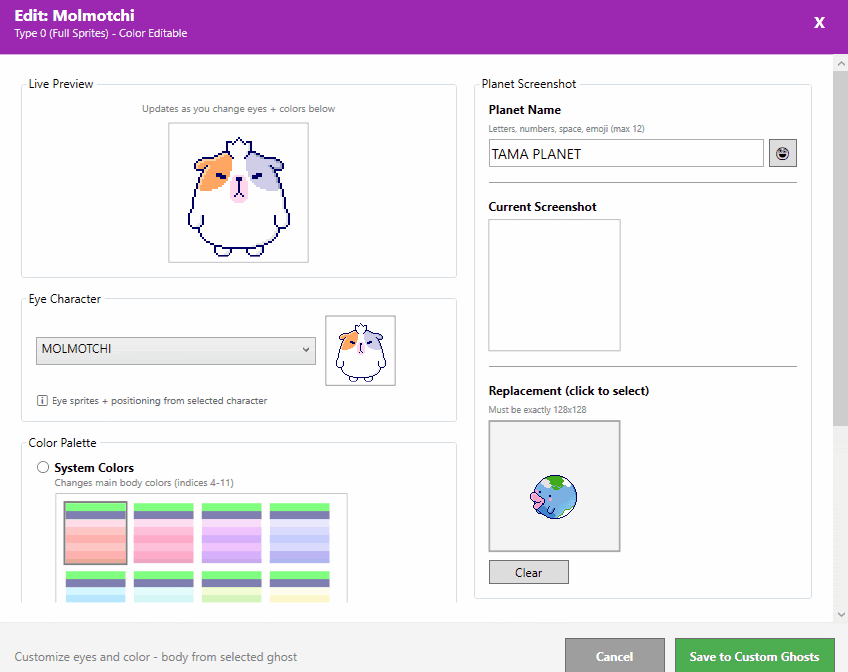Choose the hot pink color palette
848x672 pixels.
pyautogui.click(x=163, y=533)
